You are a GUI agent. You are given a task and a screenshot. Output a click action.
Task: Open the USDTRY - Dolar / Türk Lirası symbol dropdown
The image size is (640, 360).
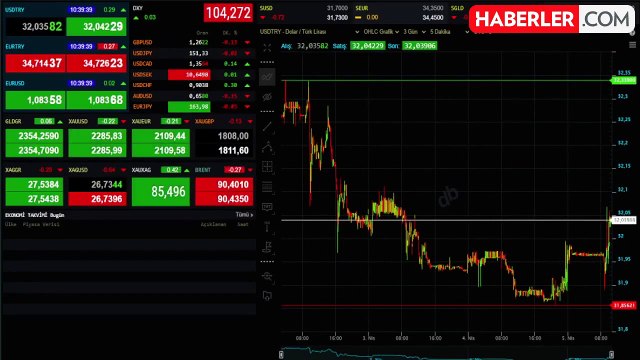[309, 32]
